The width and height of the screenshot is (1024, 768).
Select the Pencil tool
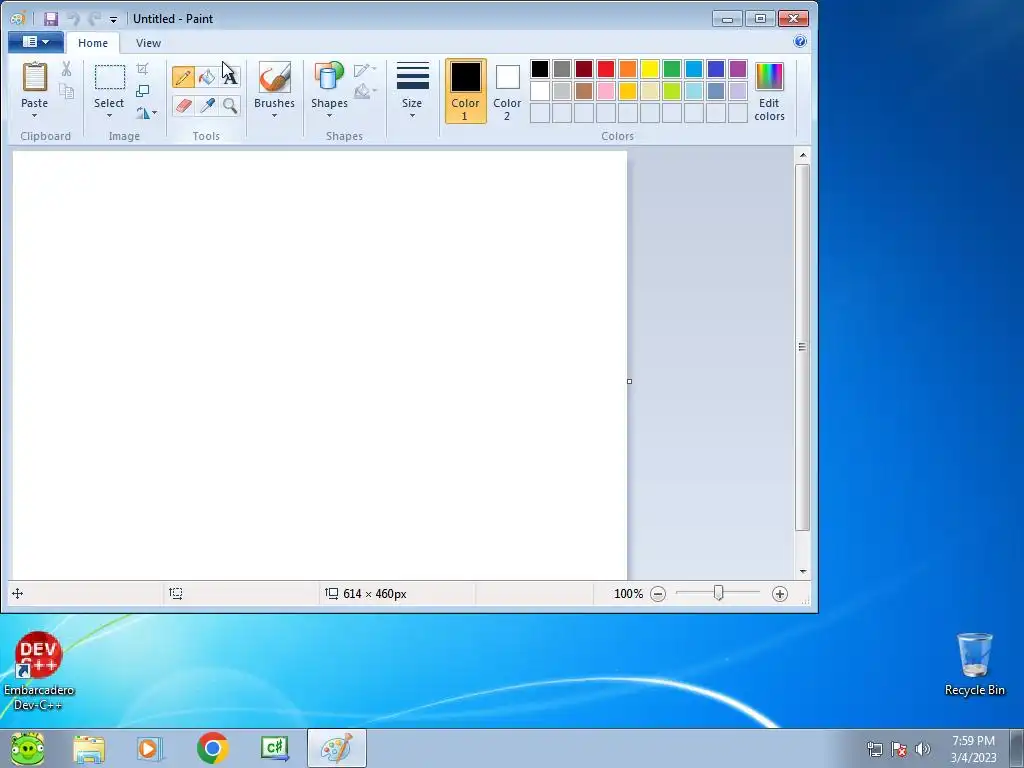(184, 77)
